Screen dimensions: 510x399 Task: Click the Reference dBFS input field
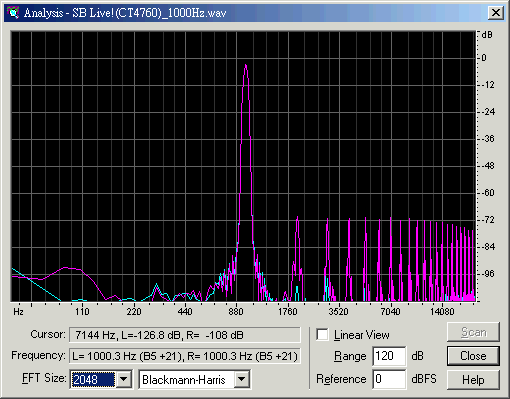pyautogui.click(x=389, y=379)
